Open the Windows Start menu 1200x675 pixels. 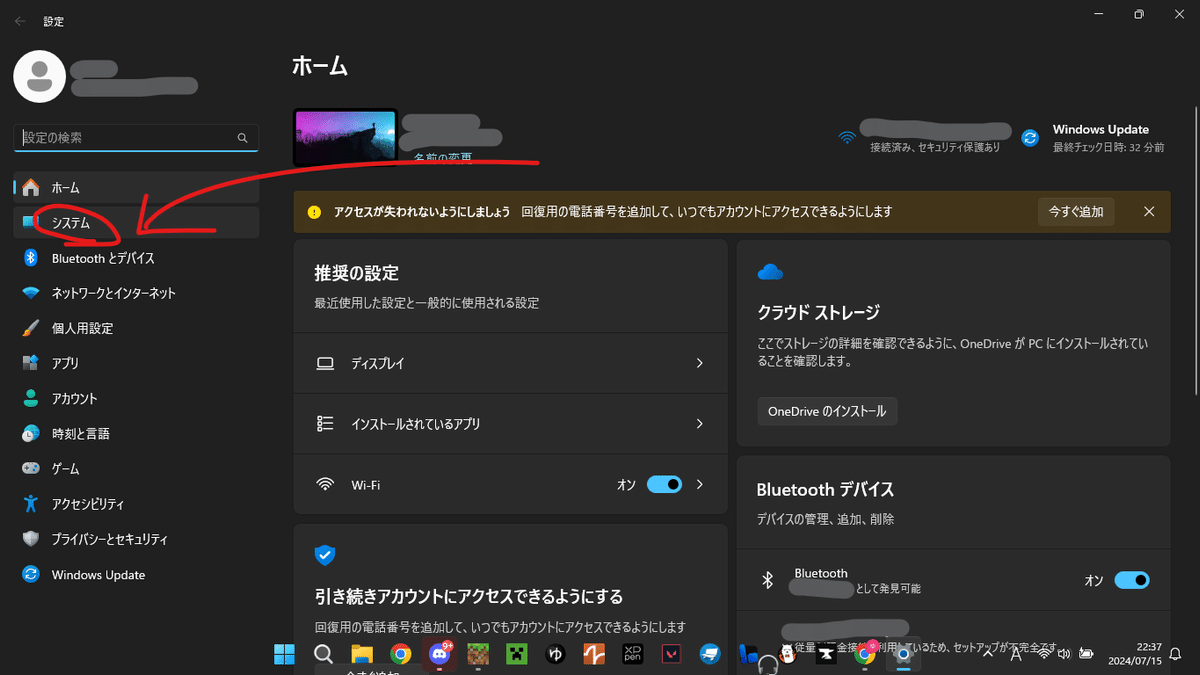[x=284, y=654]
